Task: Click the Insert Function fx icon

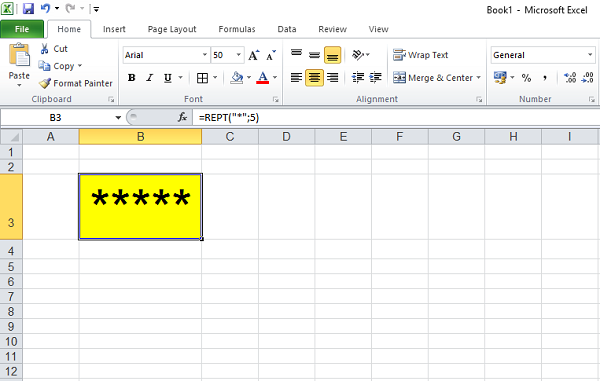Action: coord(183,117)
